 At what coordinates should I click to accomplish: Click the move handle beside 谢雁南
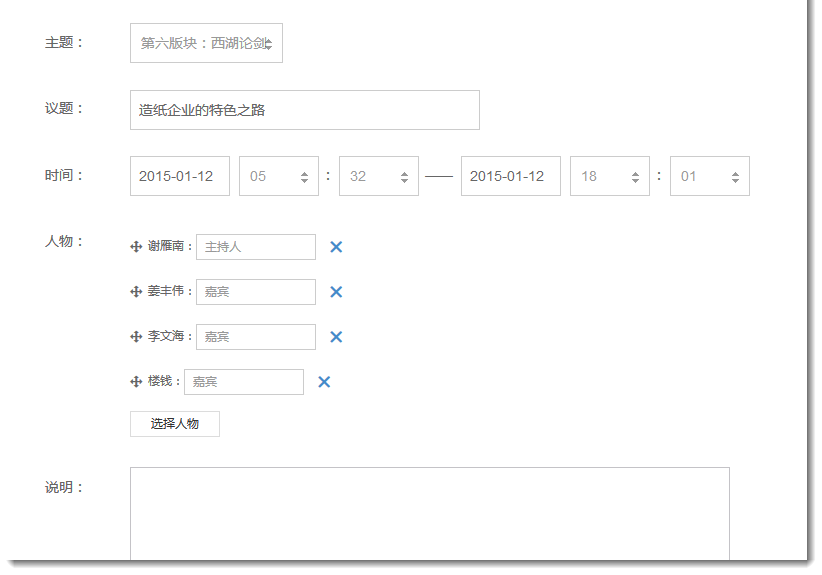(136, 247)
